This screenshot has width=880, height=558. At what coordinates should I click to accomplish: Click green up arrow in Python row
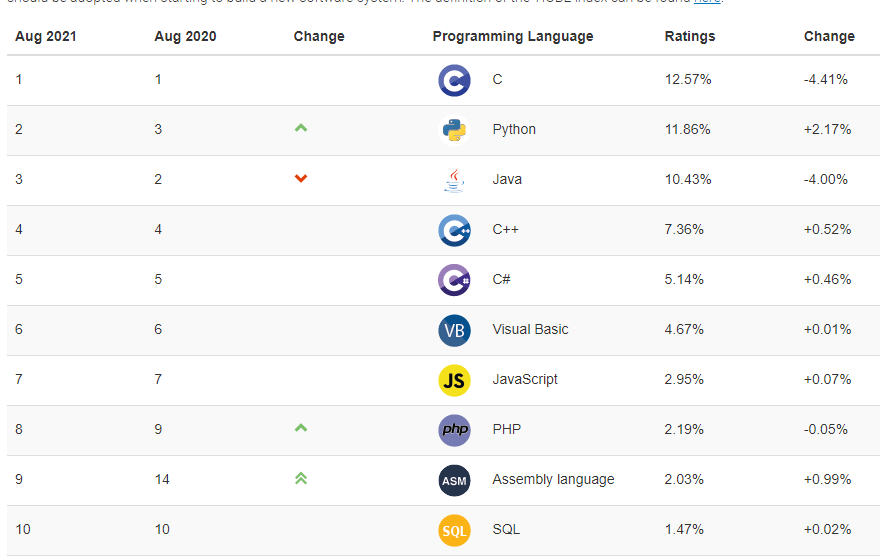301,128
